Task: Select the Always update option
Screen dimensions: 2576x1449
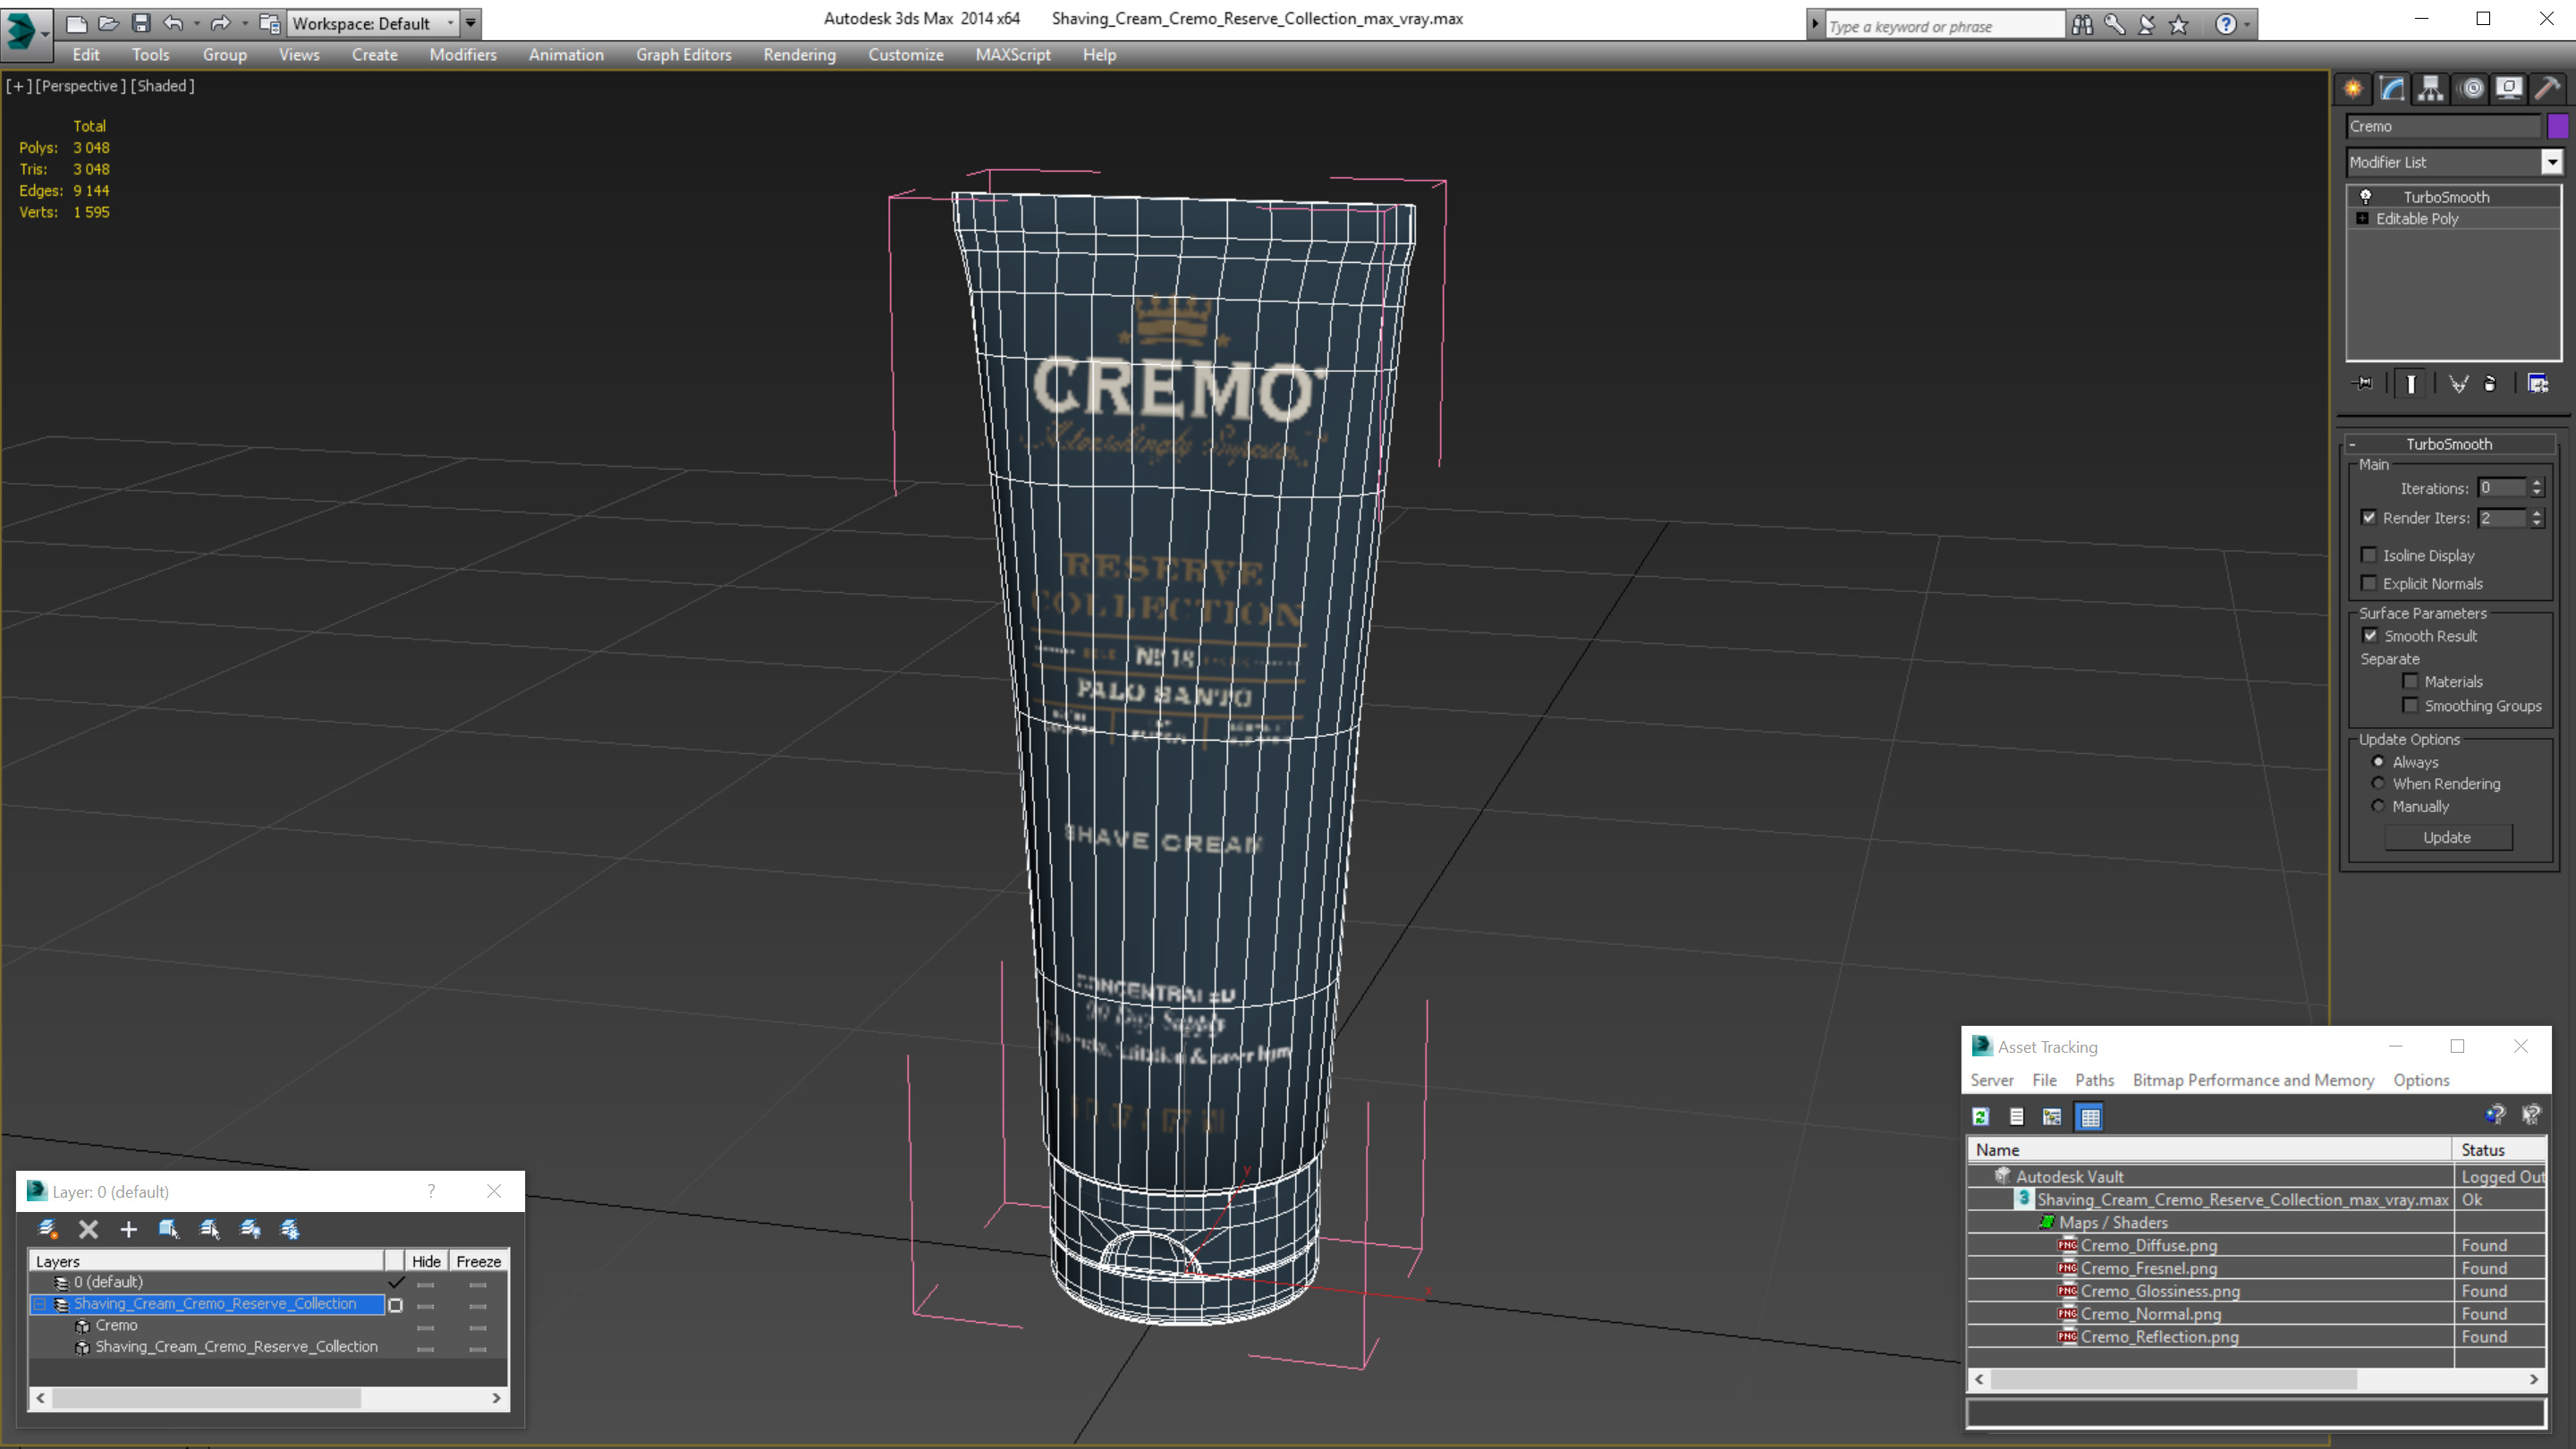Action: tap(2378, 762)
